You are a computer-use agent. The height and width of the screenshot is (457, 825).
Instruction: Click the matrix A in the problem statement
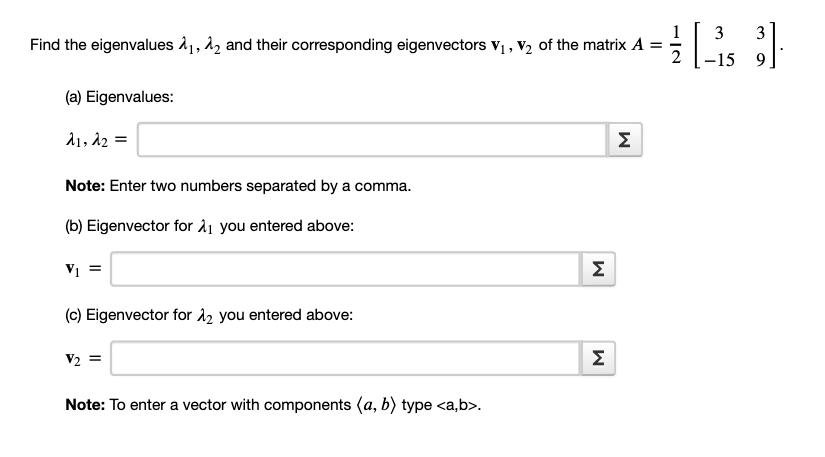[x=735, y=46]
